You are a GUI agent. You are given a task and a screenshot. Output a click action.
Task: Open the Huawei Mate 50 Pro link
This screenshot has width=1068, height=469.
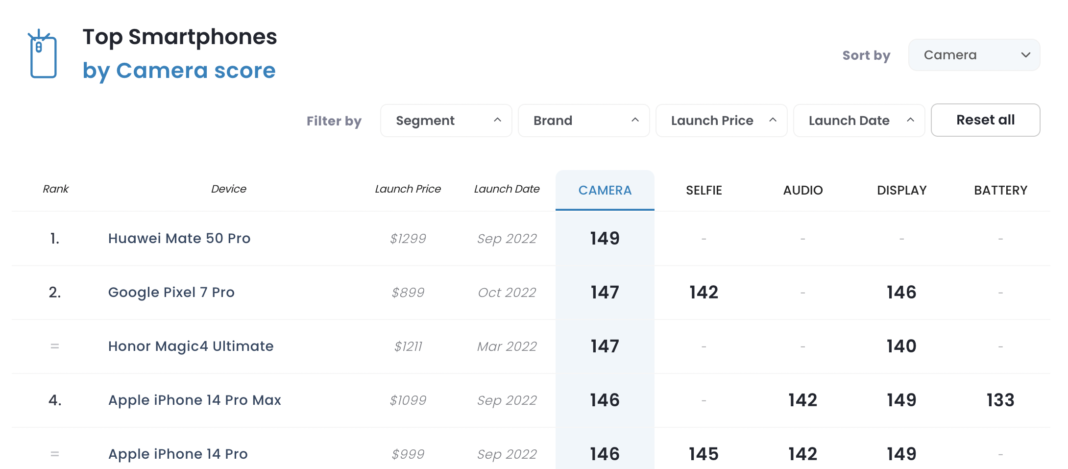(x=179, y=239)
